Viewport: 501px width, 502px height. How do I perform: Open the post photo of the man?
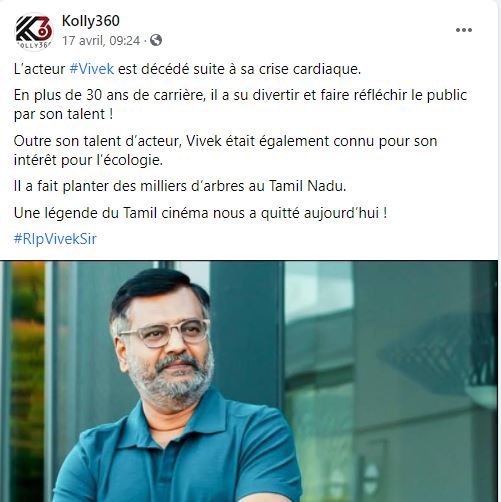pos(249,381)
